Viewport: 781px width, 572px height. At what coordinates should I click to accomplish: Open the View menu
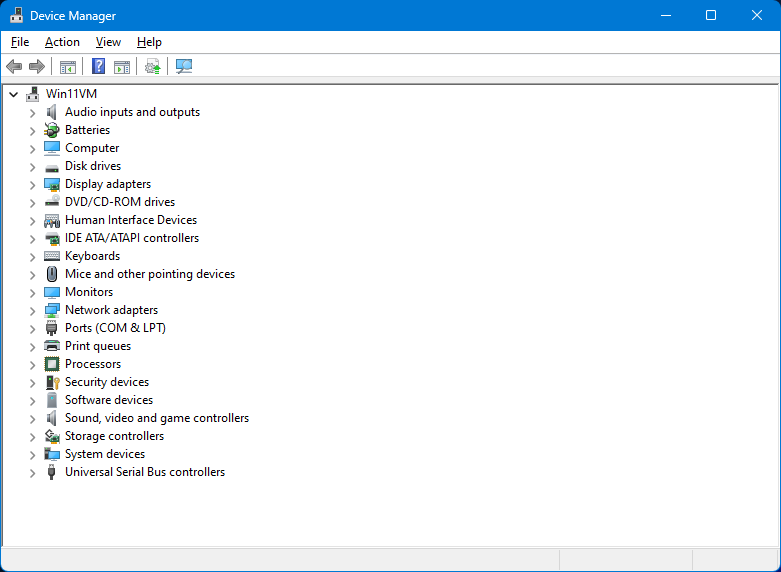(x=108, y=42)
